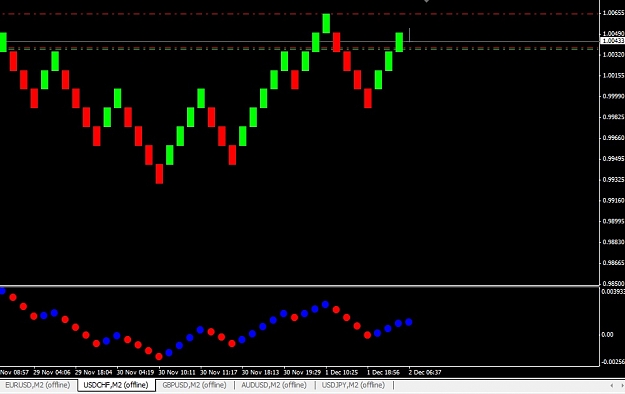
Task: Click the 2 Dec 06:37 time label
Action: click(425, 372)
